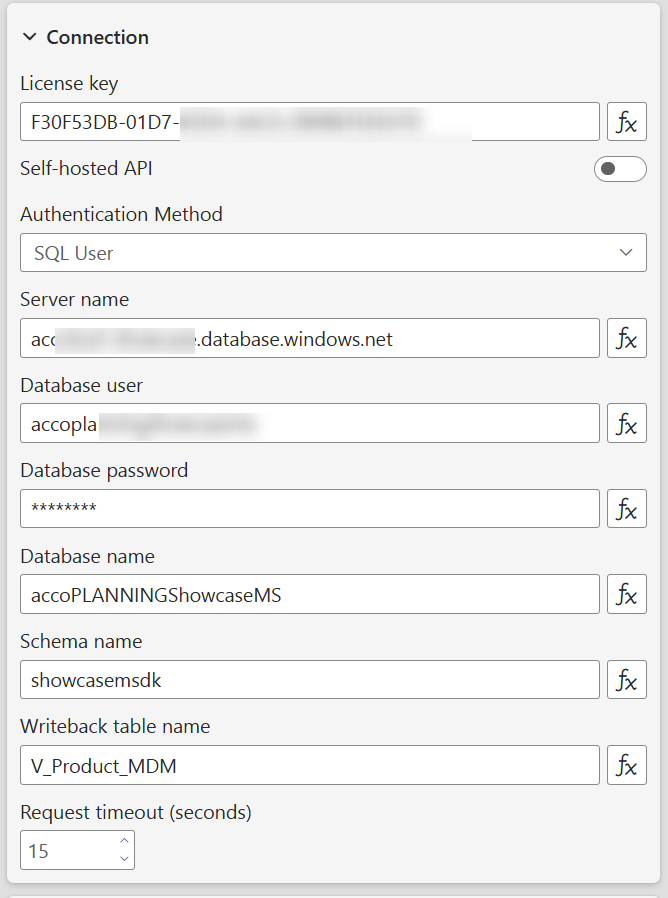The height and width of the screenshot is (898, 668).
Task: Focus the Server name text box
Action: pos(309,338)
